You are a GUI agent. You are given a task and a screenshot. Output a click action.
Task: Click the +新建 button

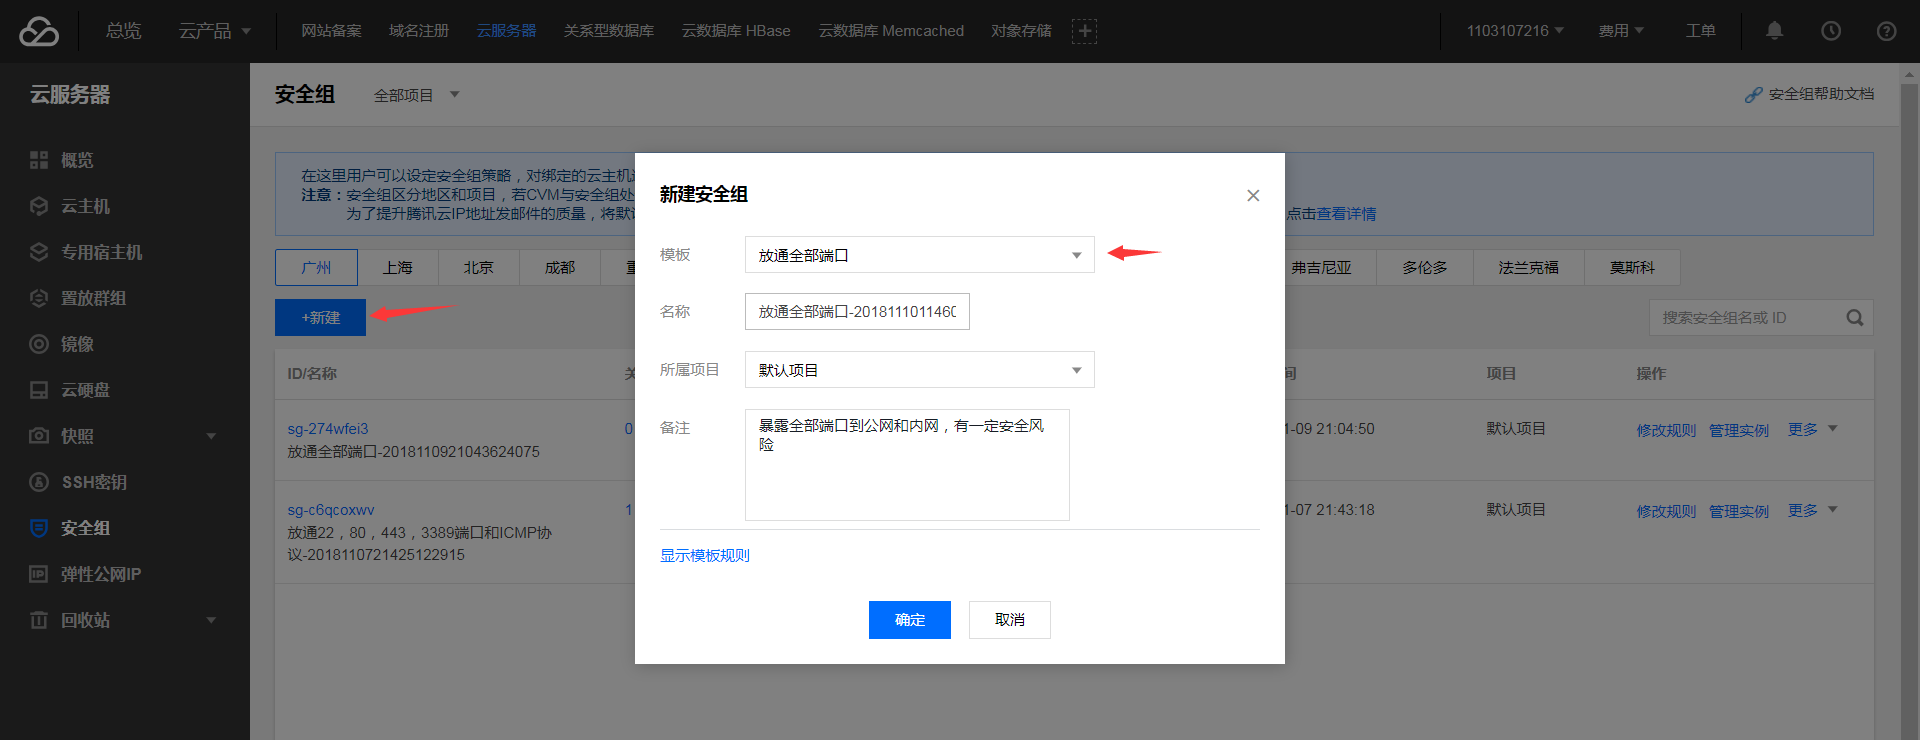tap(320, 318)
